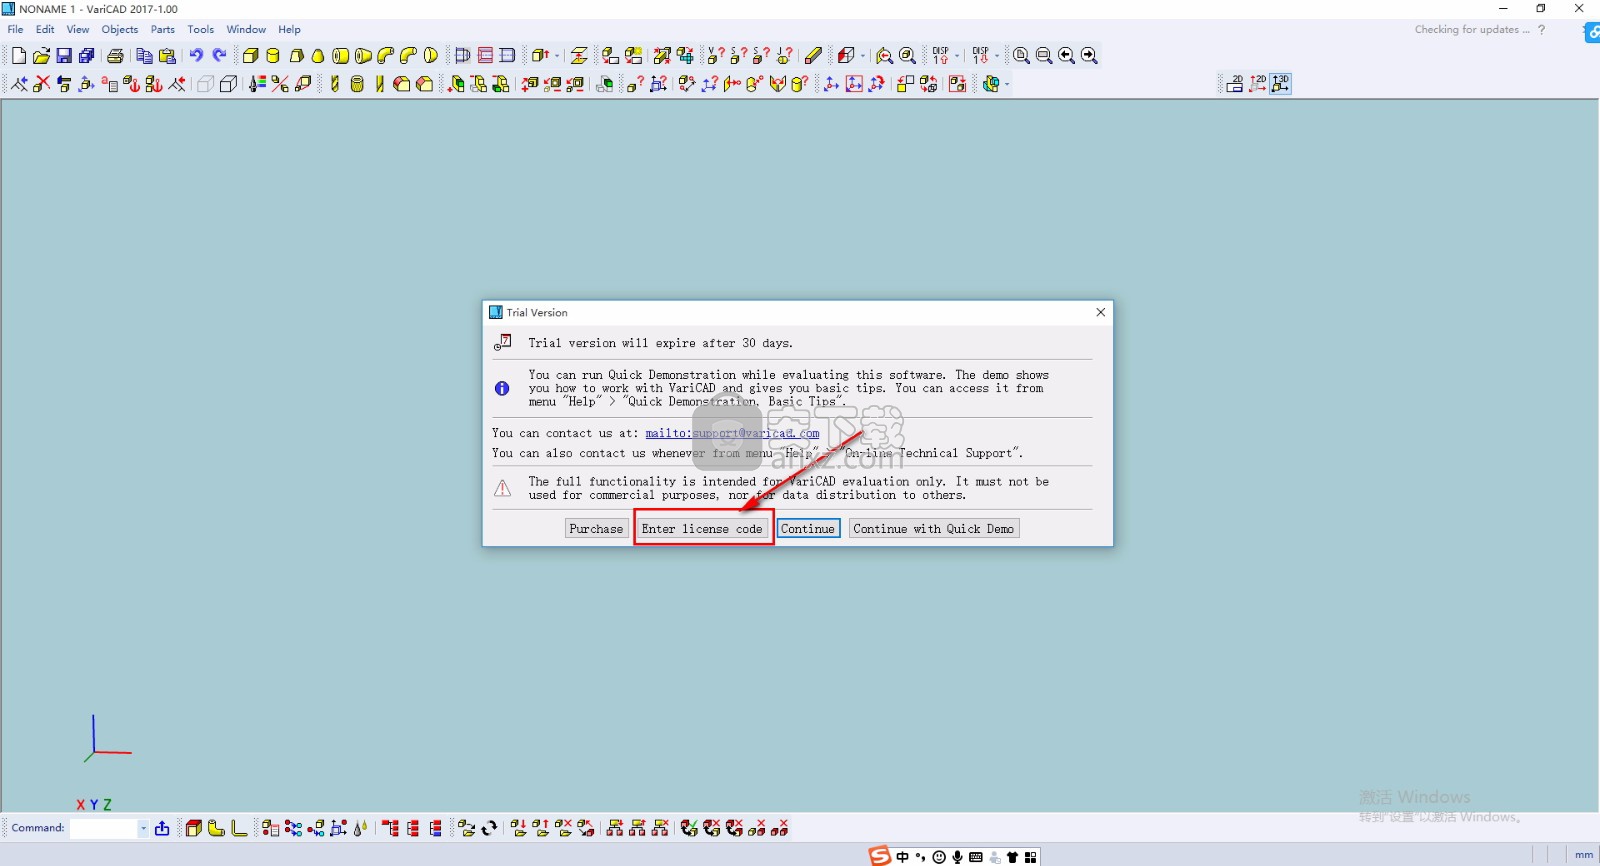Click the Print icon
This screenshot has height=866, width=1600.
(x=115, y=56)
